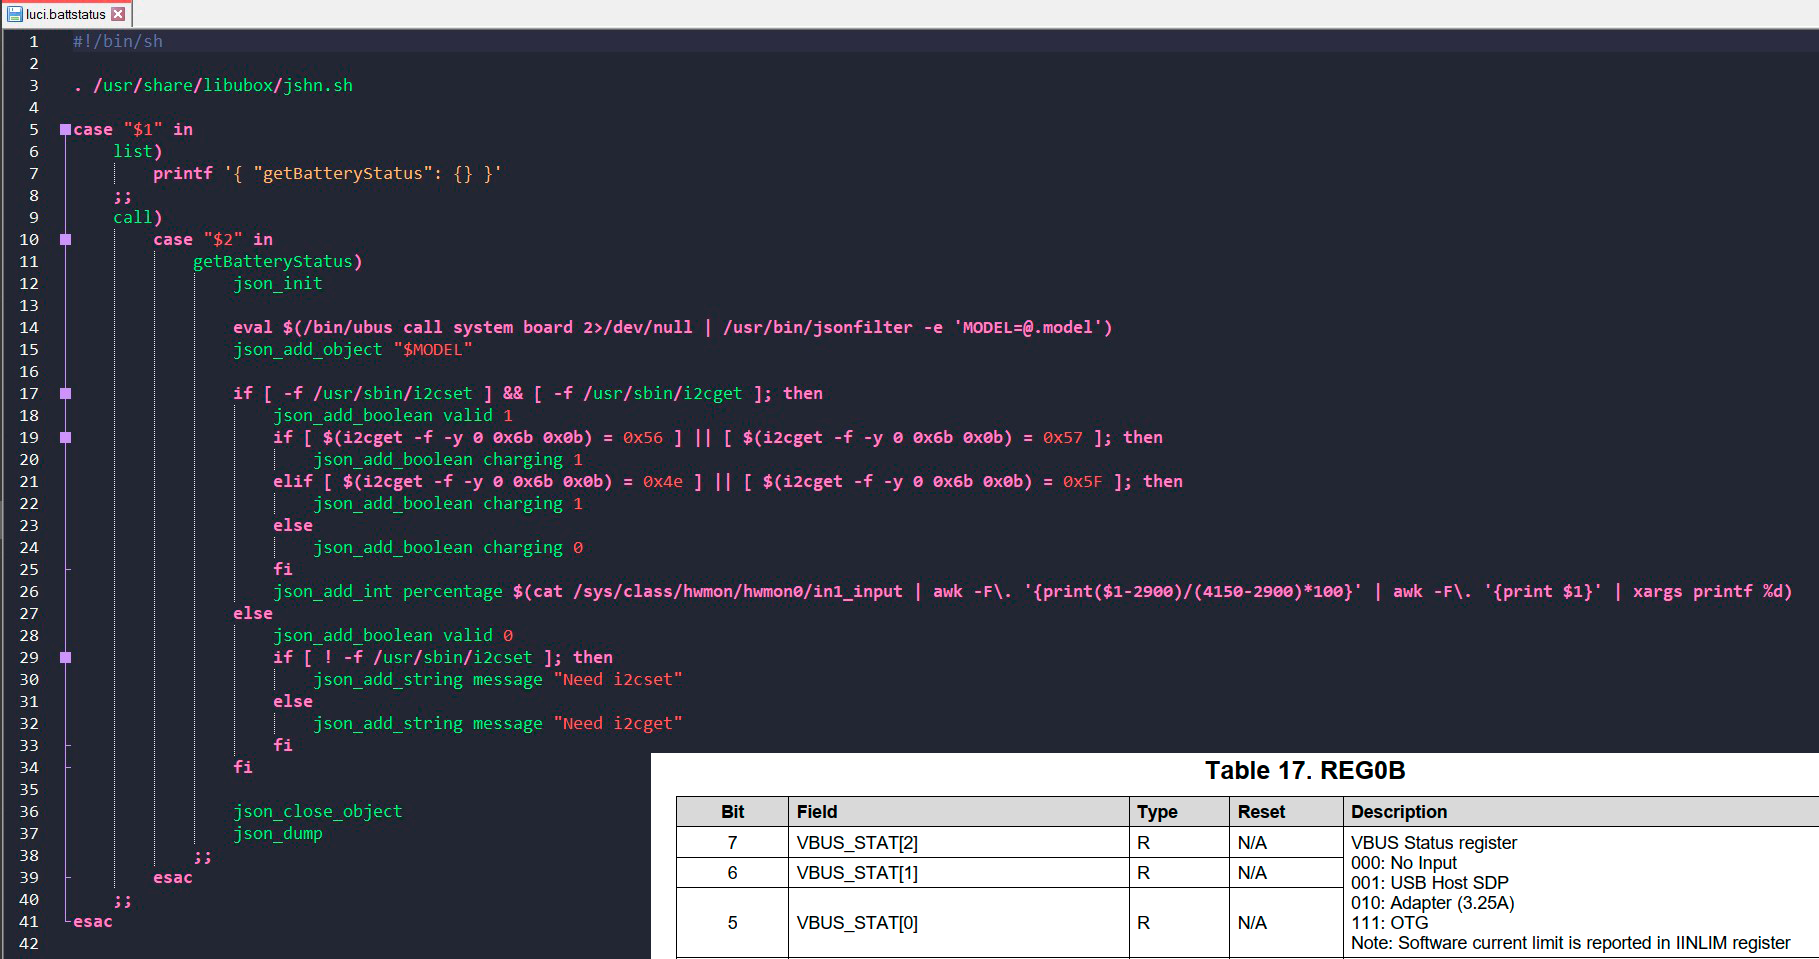Click '/usr/sbin/i2cget' on line 17
The image size is (1819, 959).
tap(663, 393)
